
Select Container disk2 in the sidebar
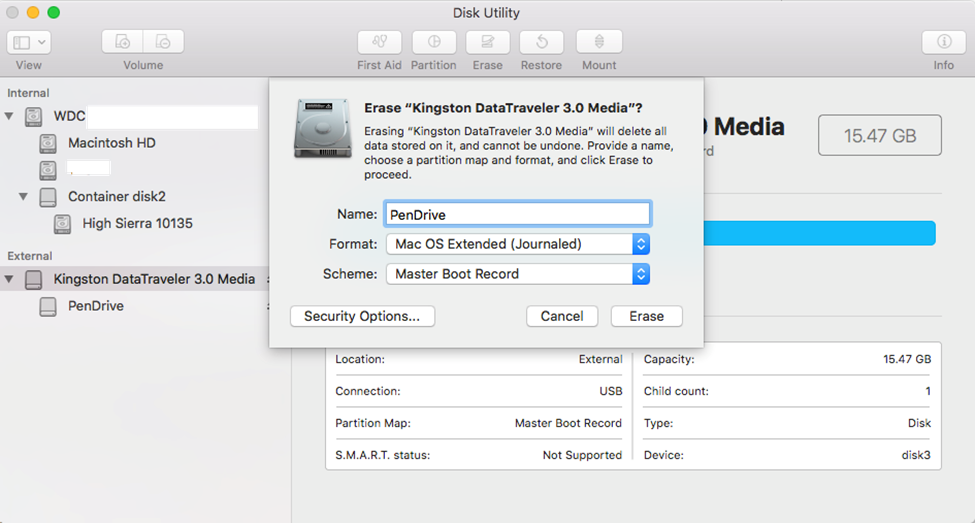click(117, 197)
